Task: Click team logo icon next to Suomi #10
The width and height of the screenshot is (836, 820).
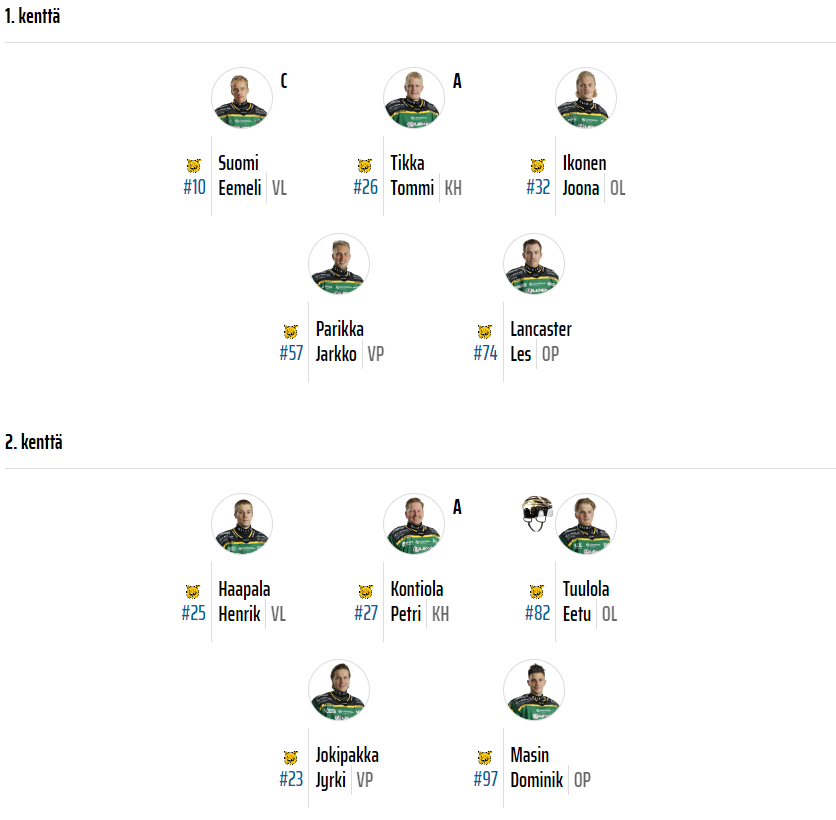Action: point(194,166)
